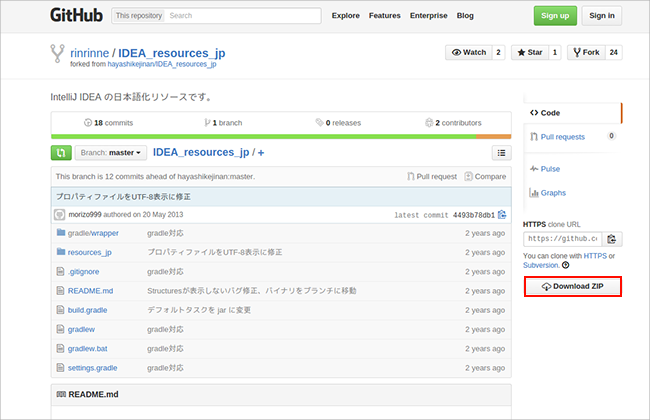Click the gradlew.bat file icon
This screenshot has height=420, width=650.
(x=61, y=348)
